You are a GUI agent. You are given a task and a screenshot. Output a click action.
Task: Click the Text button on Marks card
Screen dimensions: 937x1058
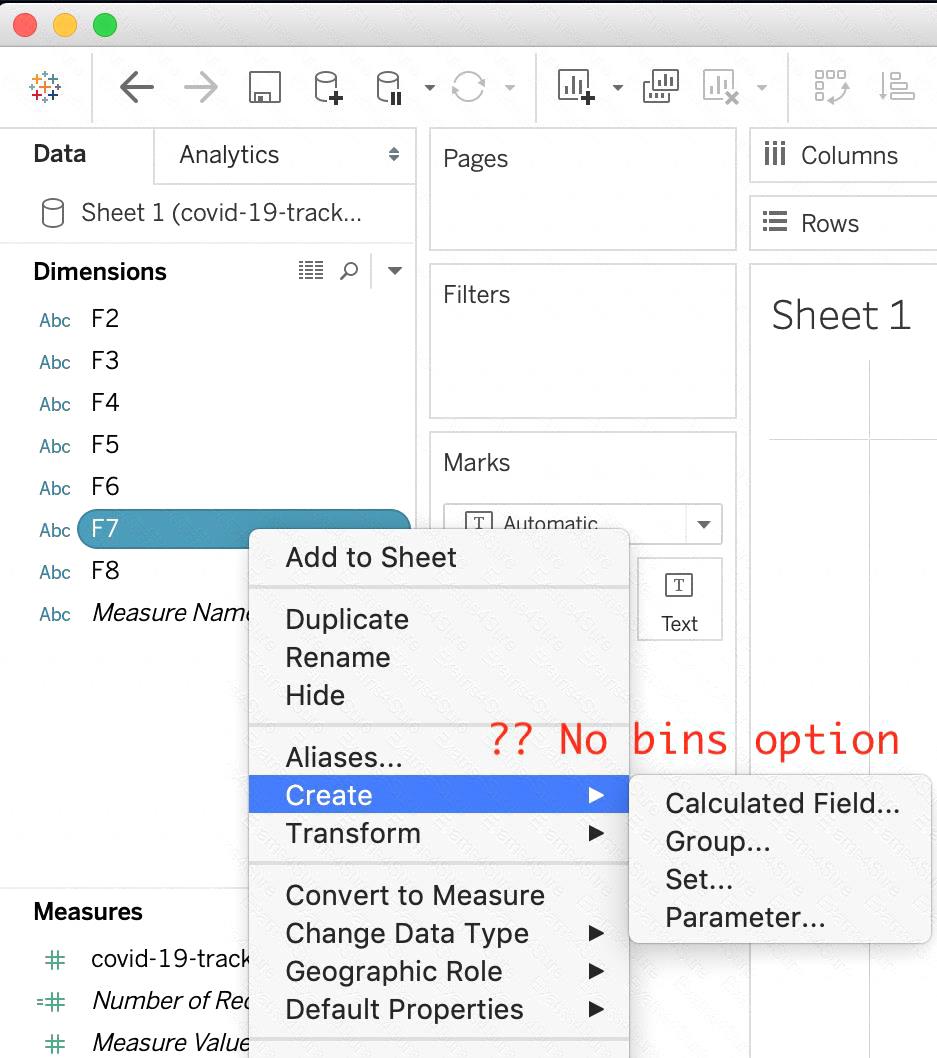pos(679,599)
